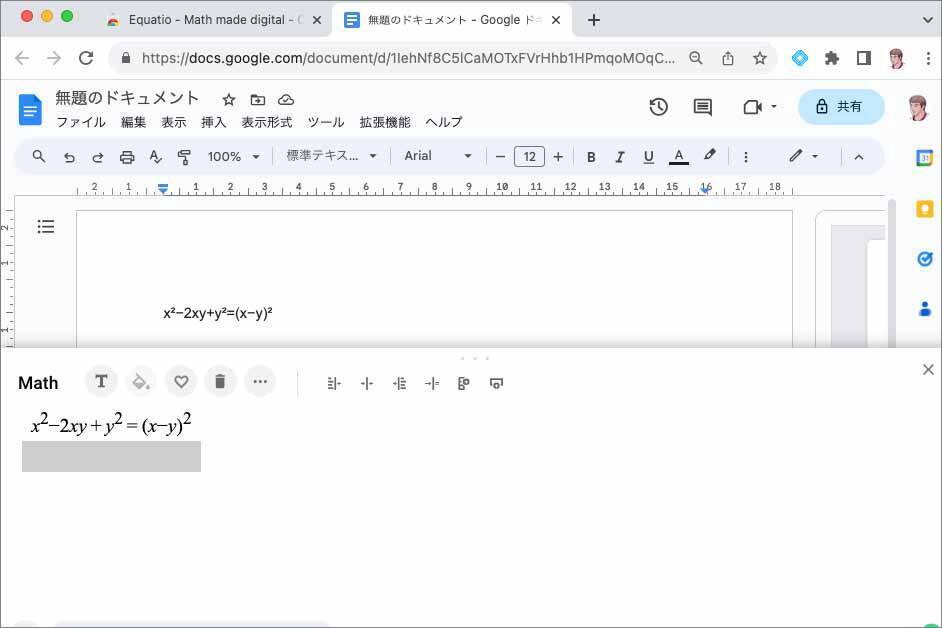Click the first Equatio alignment icon
Viewport: 942px width, 628px height.
click(x=334, y=383)
